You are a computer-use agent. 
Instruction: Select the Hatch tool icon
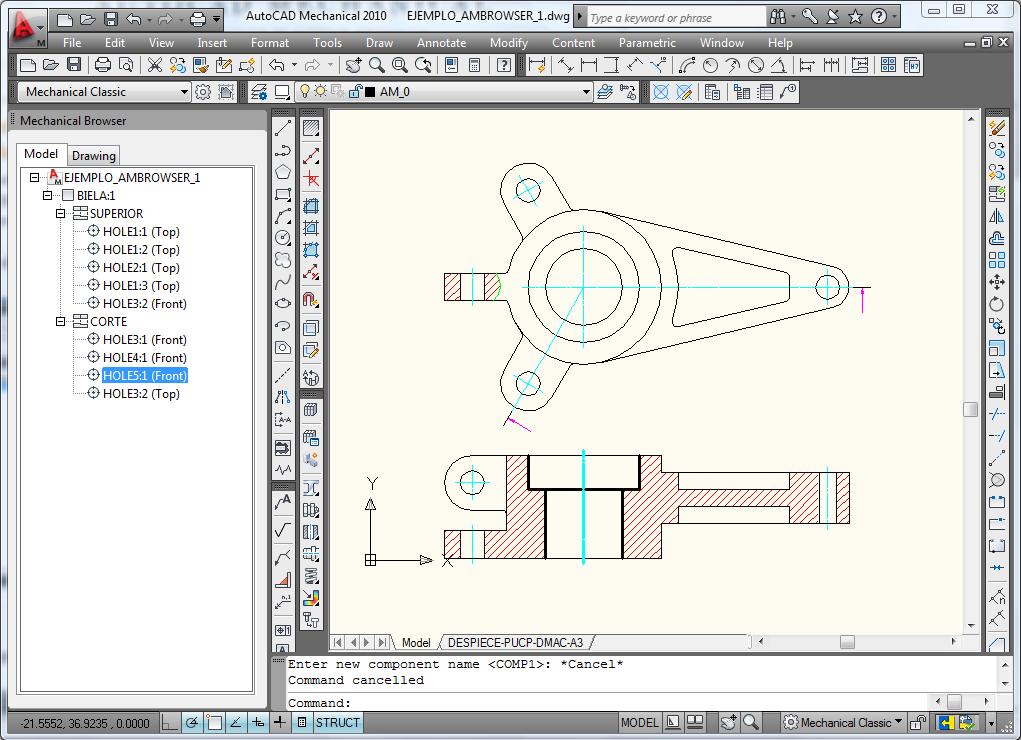(311, 128)
